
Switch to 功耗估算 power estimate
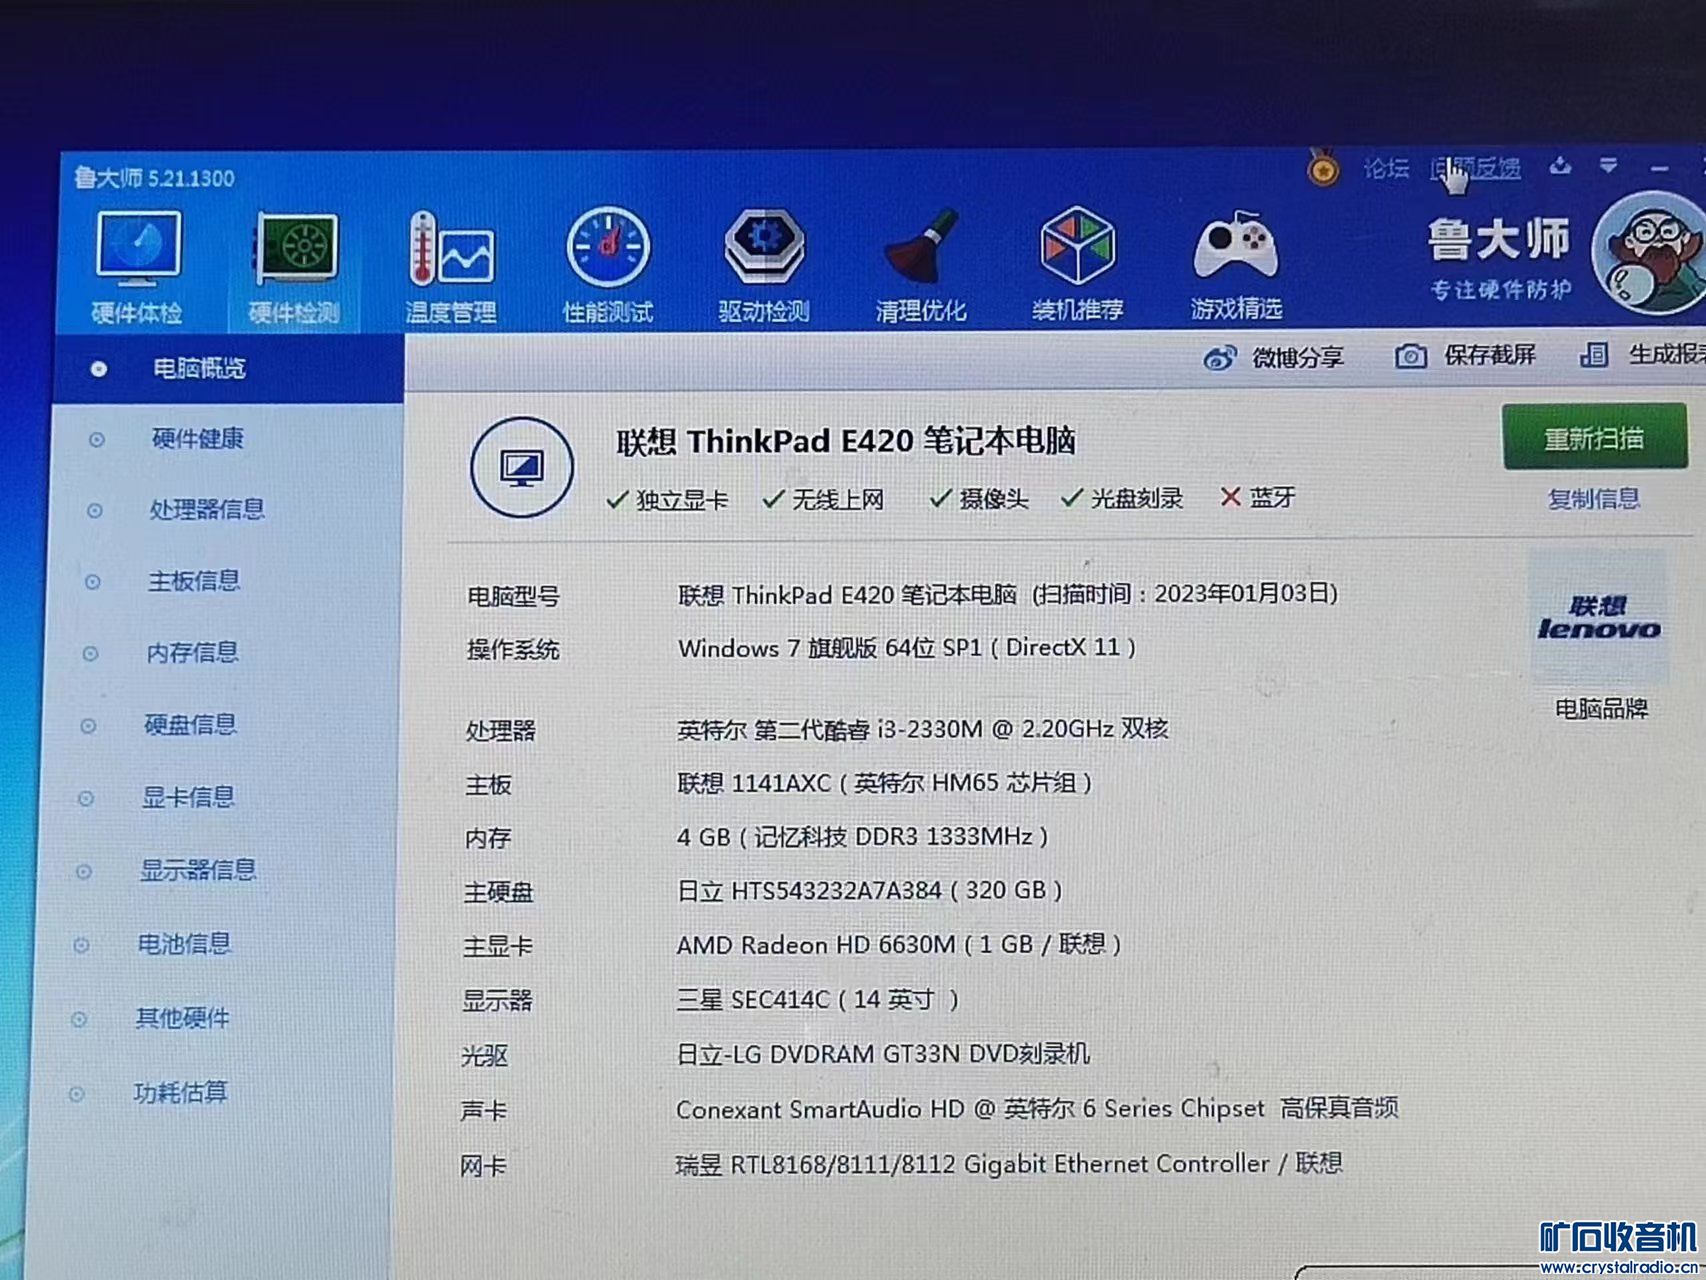[x=180, y=1092]
